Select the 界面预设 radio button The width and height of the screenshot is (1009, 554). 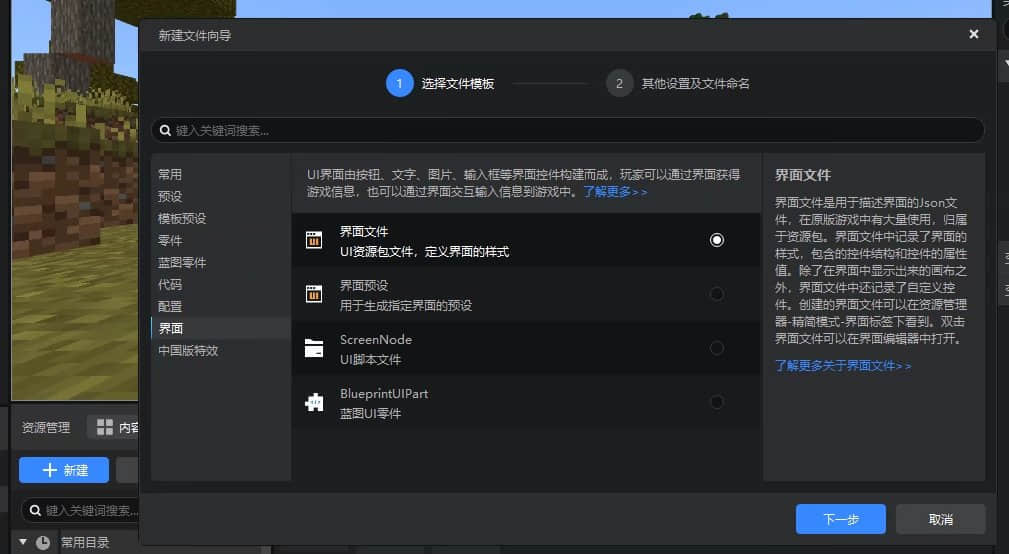click(716, 294)
